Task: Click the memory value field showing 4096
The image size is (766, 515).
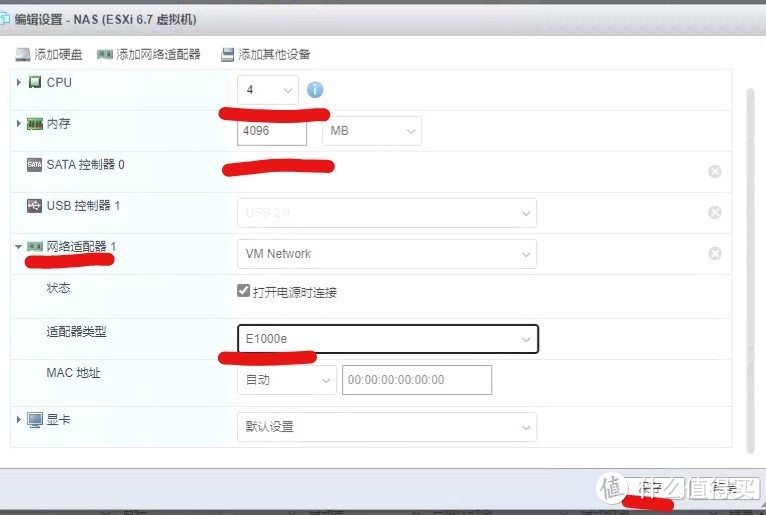Action: click(x=272, y=131)
